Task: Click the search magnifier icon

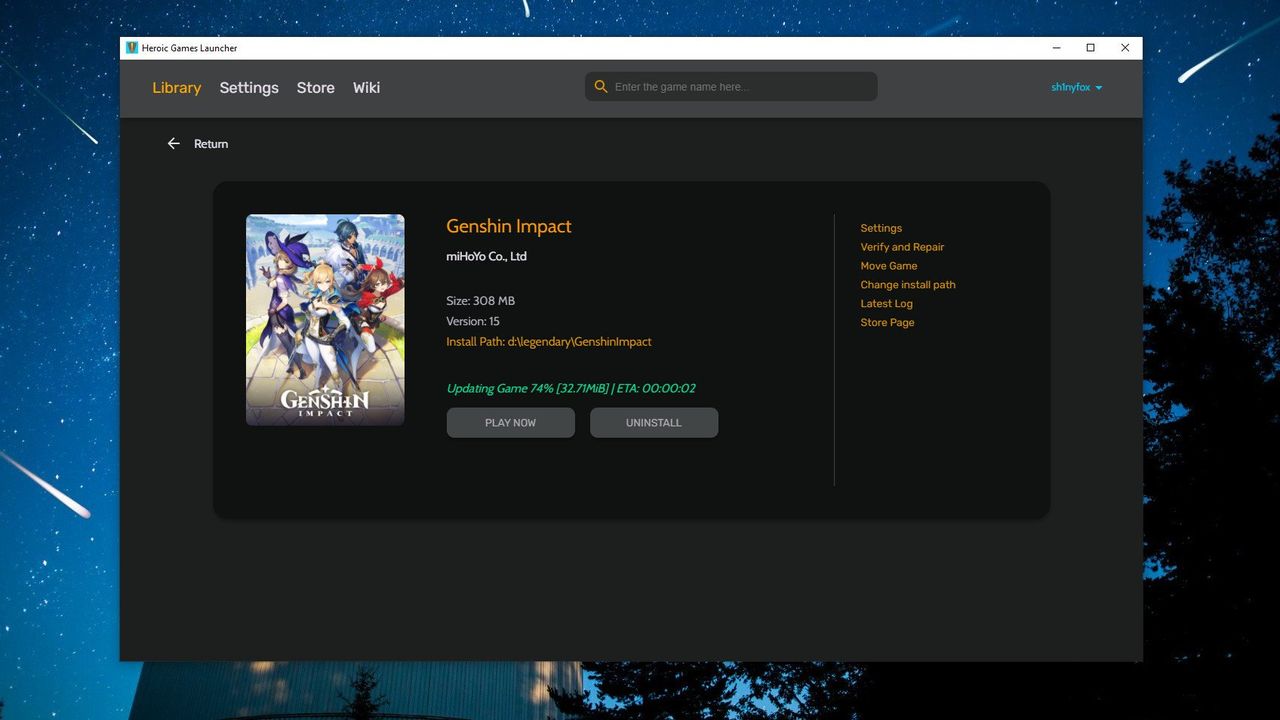Action: (x=601, y=87)
